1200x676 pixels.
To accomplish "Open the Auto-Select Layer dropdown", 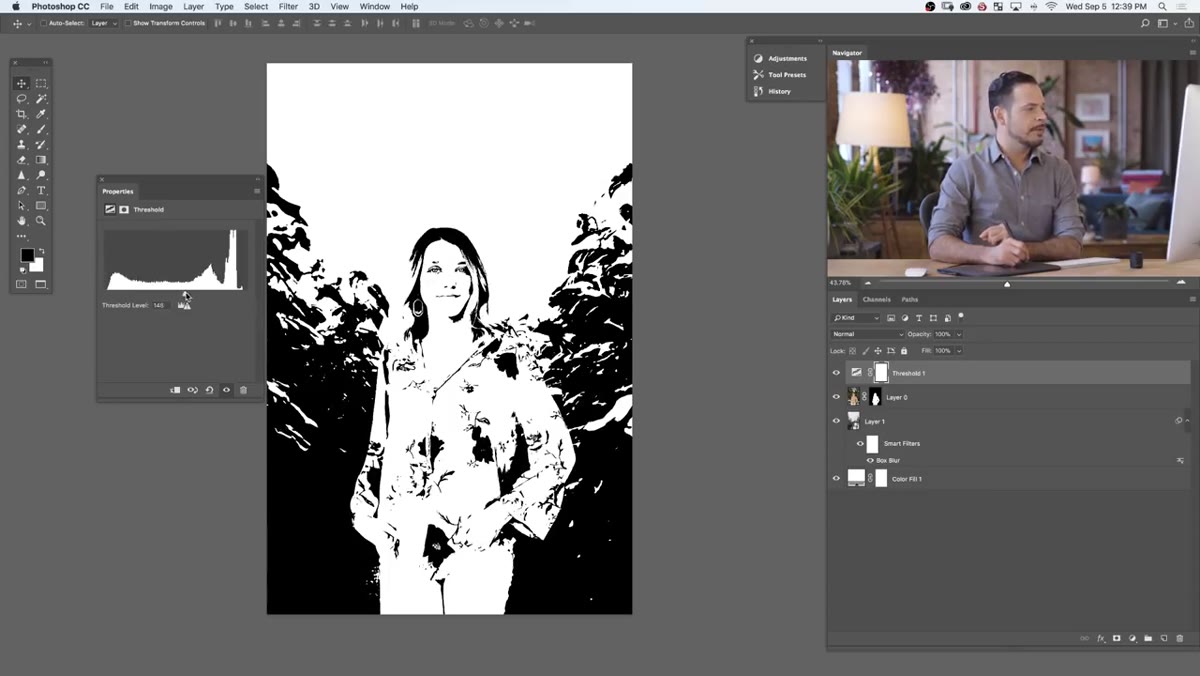I will pos(104,23).
